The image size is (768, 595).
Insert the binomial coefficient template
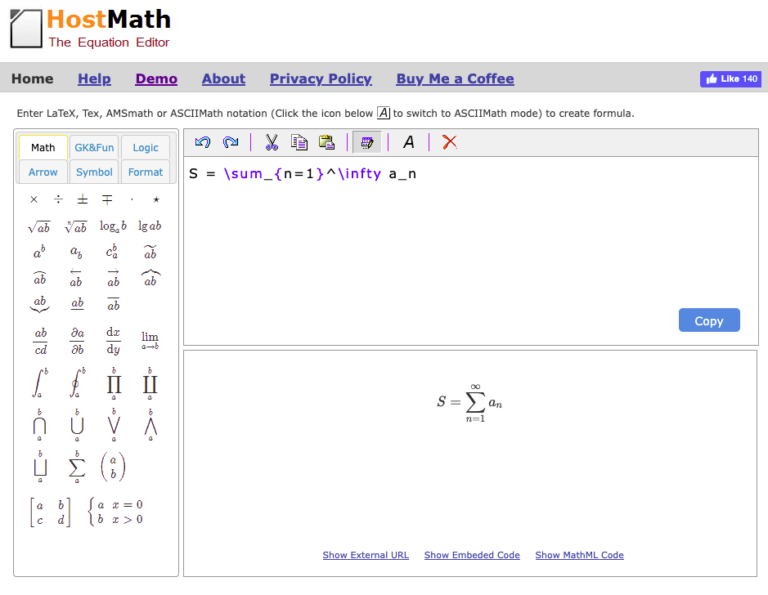click(x=113, y=466)
